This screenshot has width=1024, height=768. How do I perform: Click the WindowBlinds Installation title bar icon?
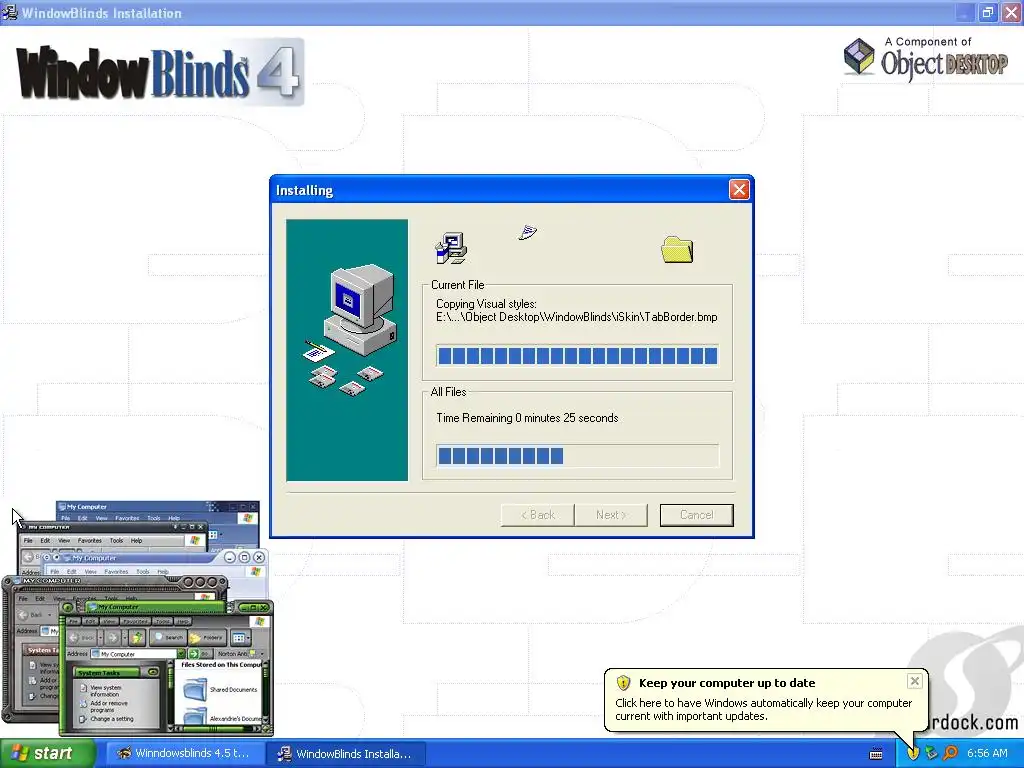click(x=10, y=12)
